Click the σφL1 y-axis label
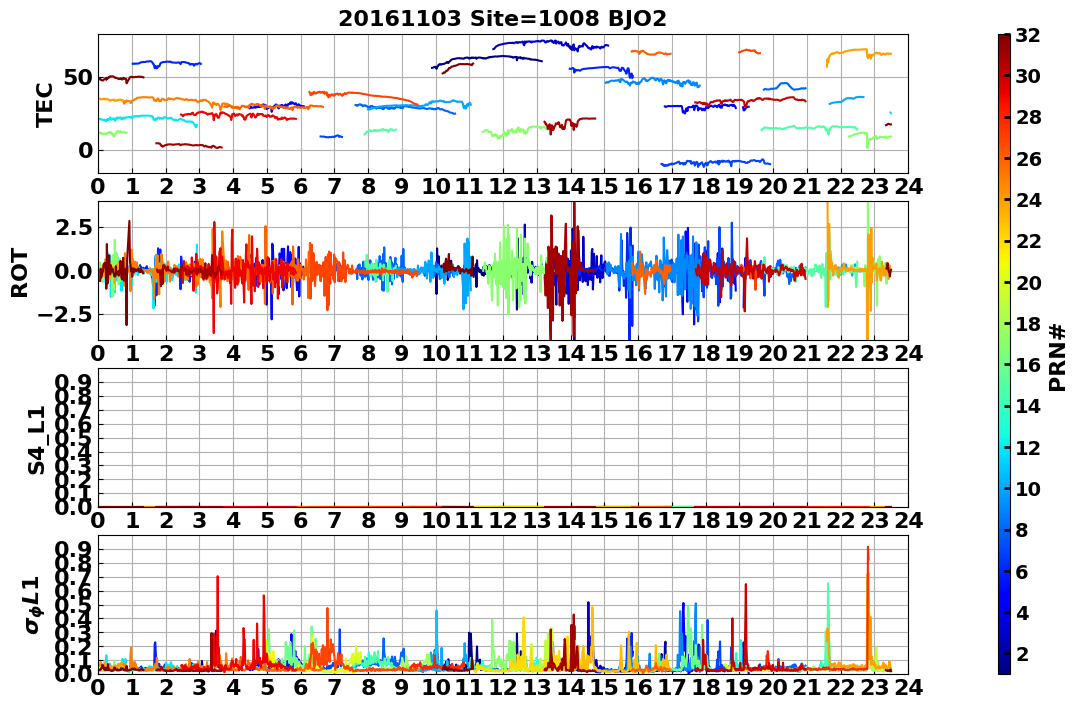This screenshot has width=1077, height=709. [x=32, y=605]
